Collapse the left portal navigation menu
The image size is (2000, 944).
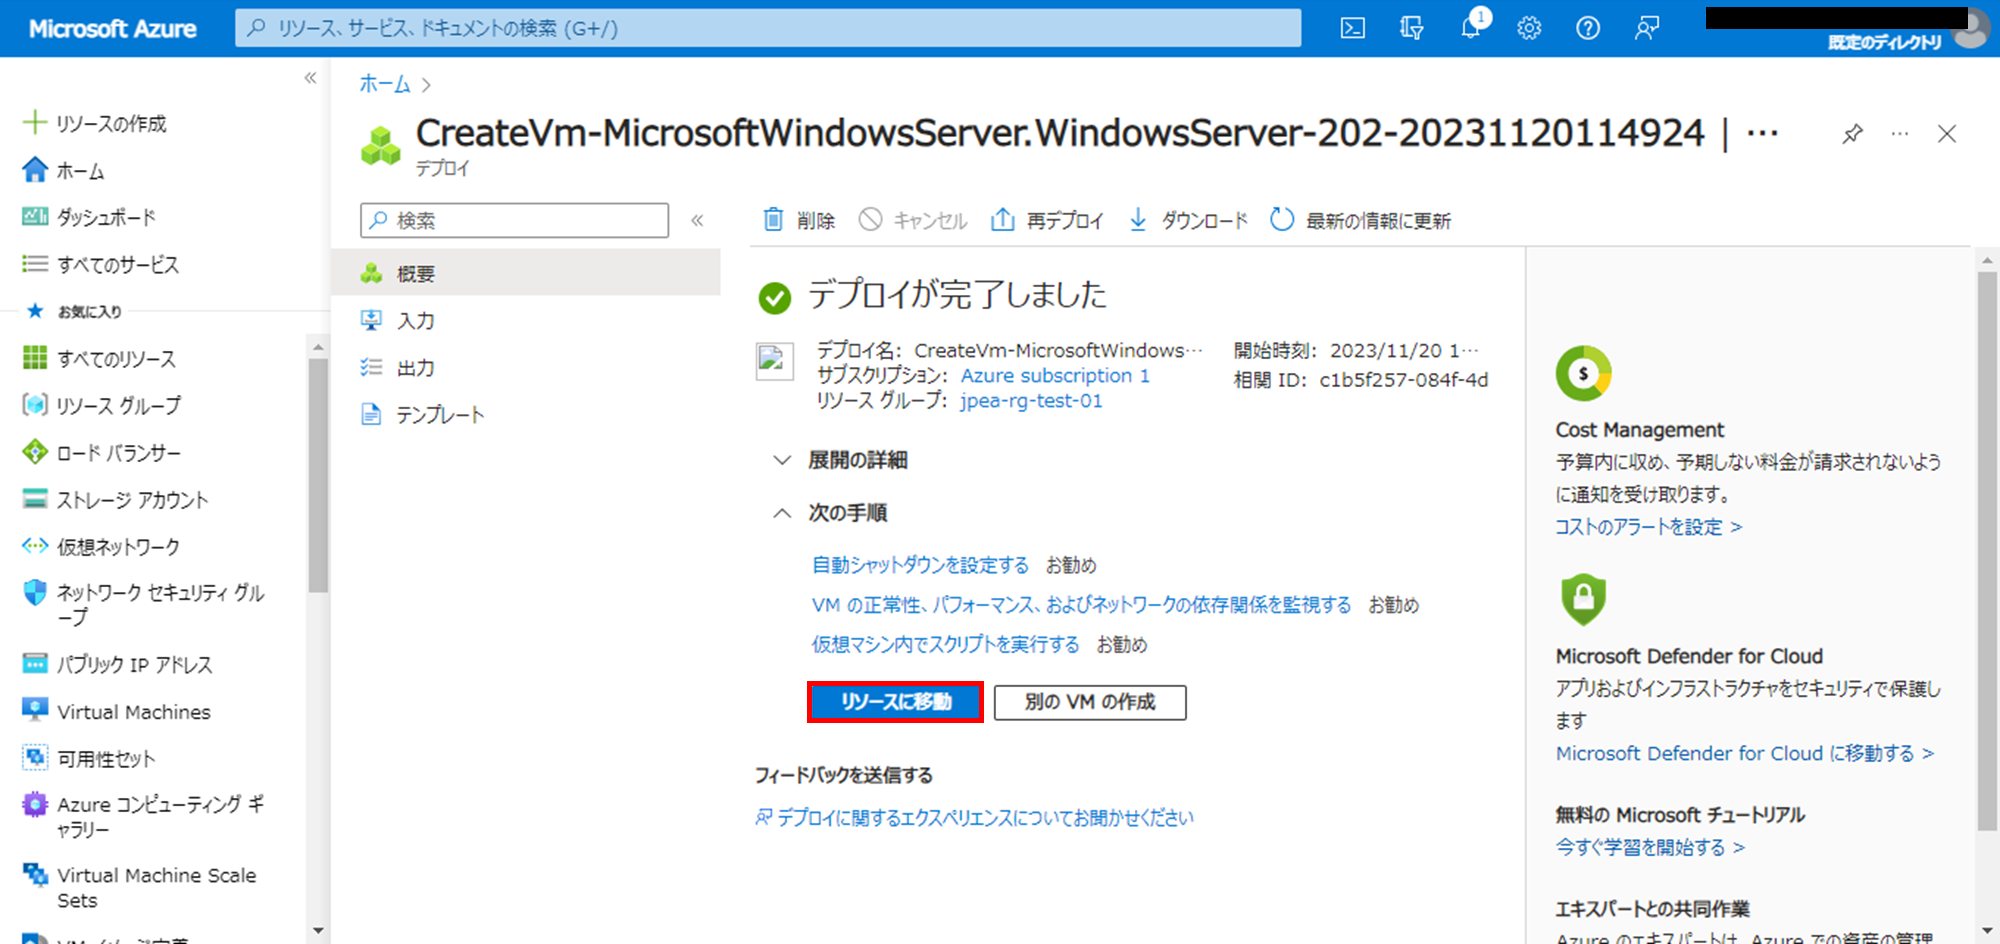point(310,78)
